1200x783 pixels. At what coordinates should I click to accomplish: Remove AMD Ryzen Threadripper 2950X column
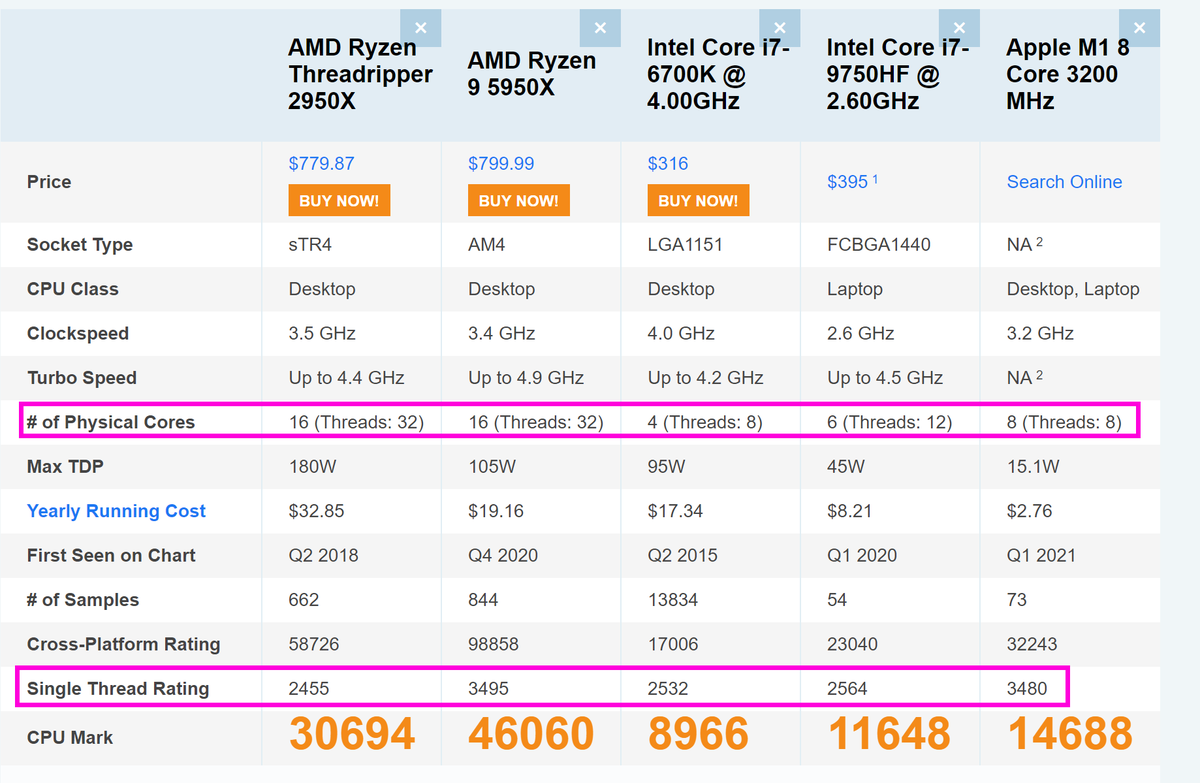(420, 28)
